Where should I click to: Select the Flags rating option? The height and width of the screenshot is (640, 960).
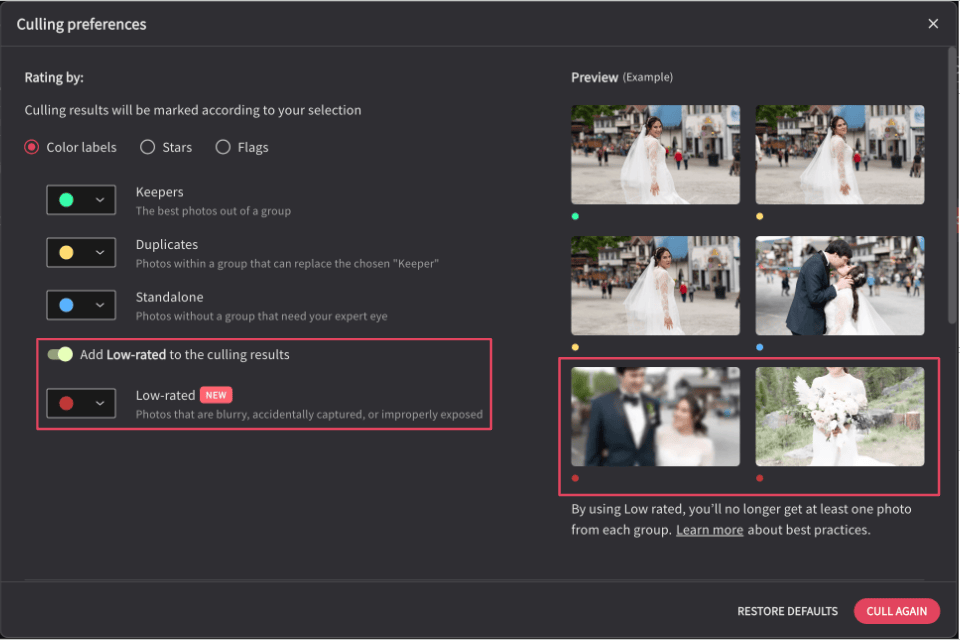[x=223, y=147]
